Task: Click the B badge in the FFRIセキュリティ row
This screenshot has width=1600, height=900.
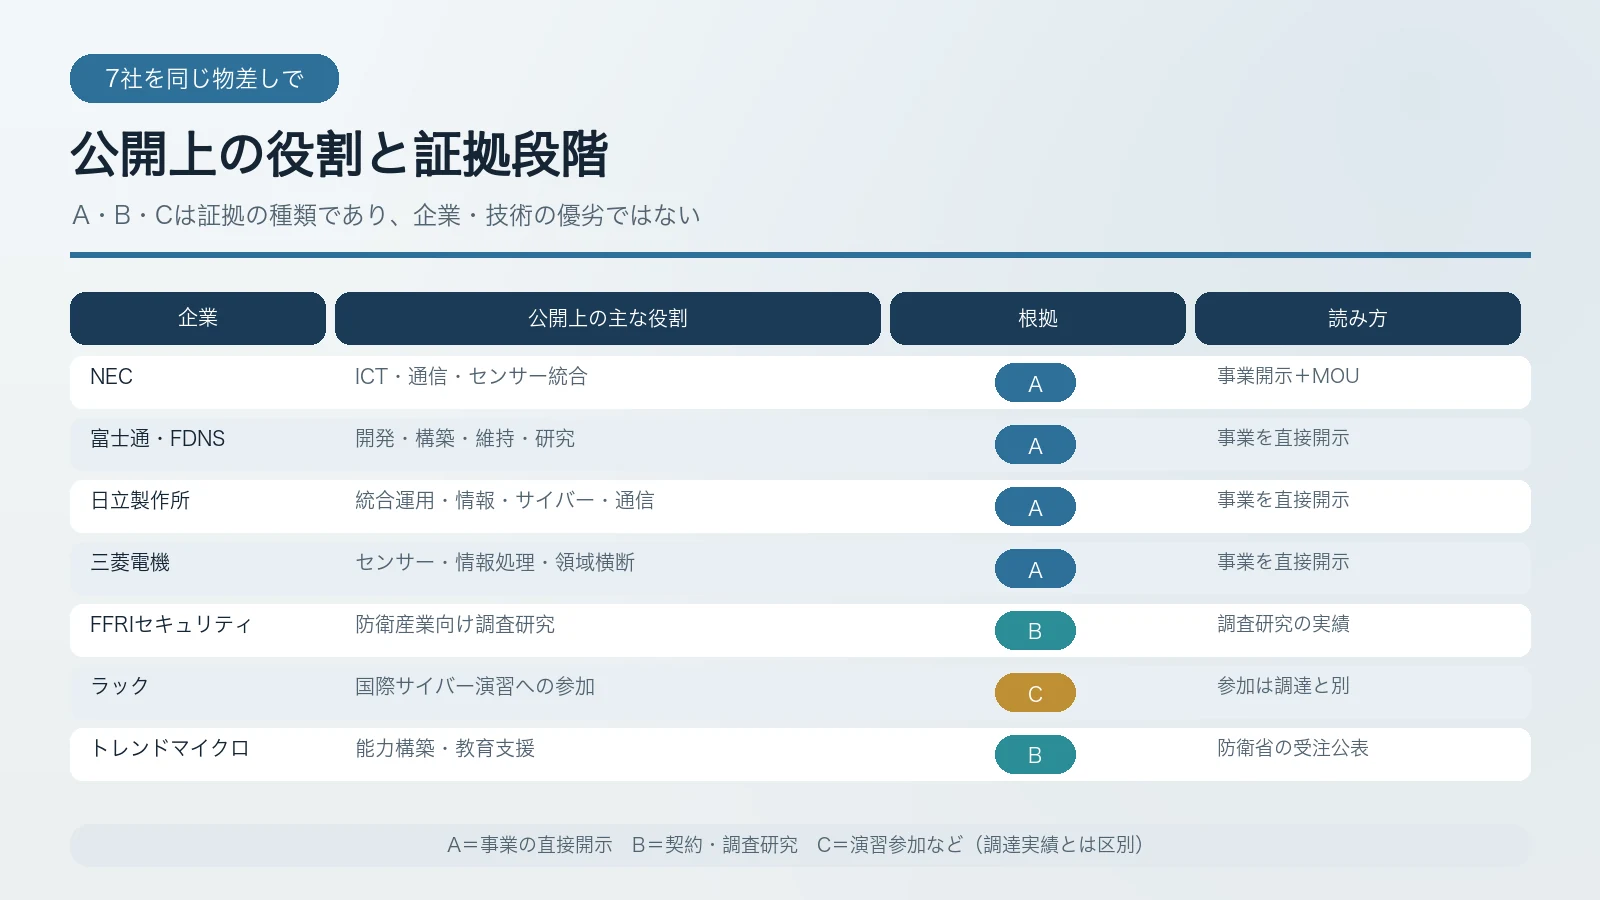Action: tap(1035, 631)
